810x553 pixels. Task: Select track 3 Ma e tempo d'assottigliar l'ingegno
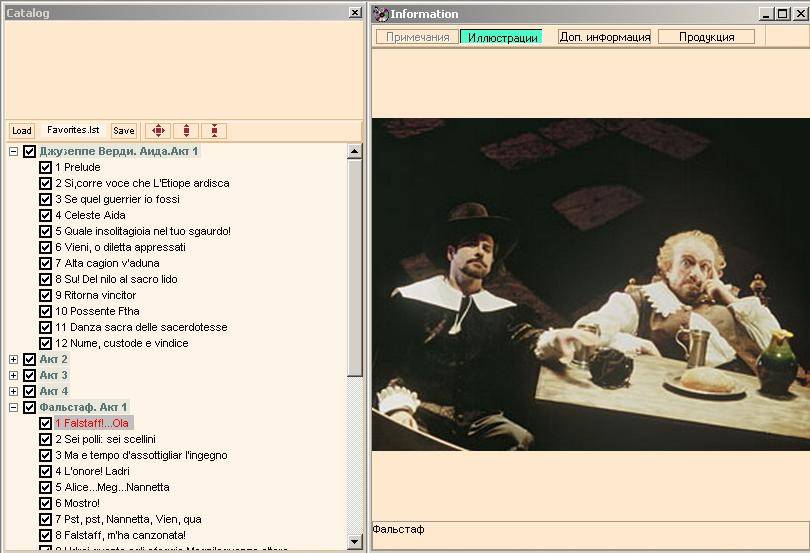click(x=141, y=455)
